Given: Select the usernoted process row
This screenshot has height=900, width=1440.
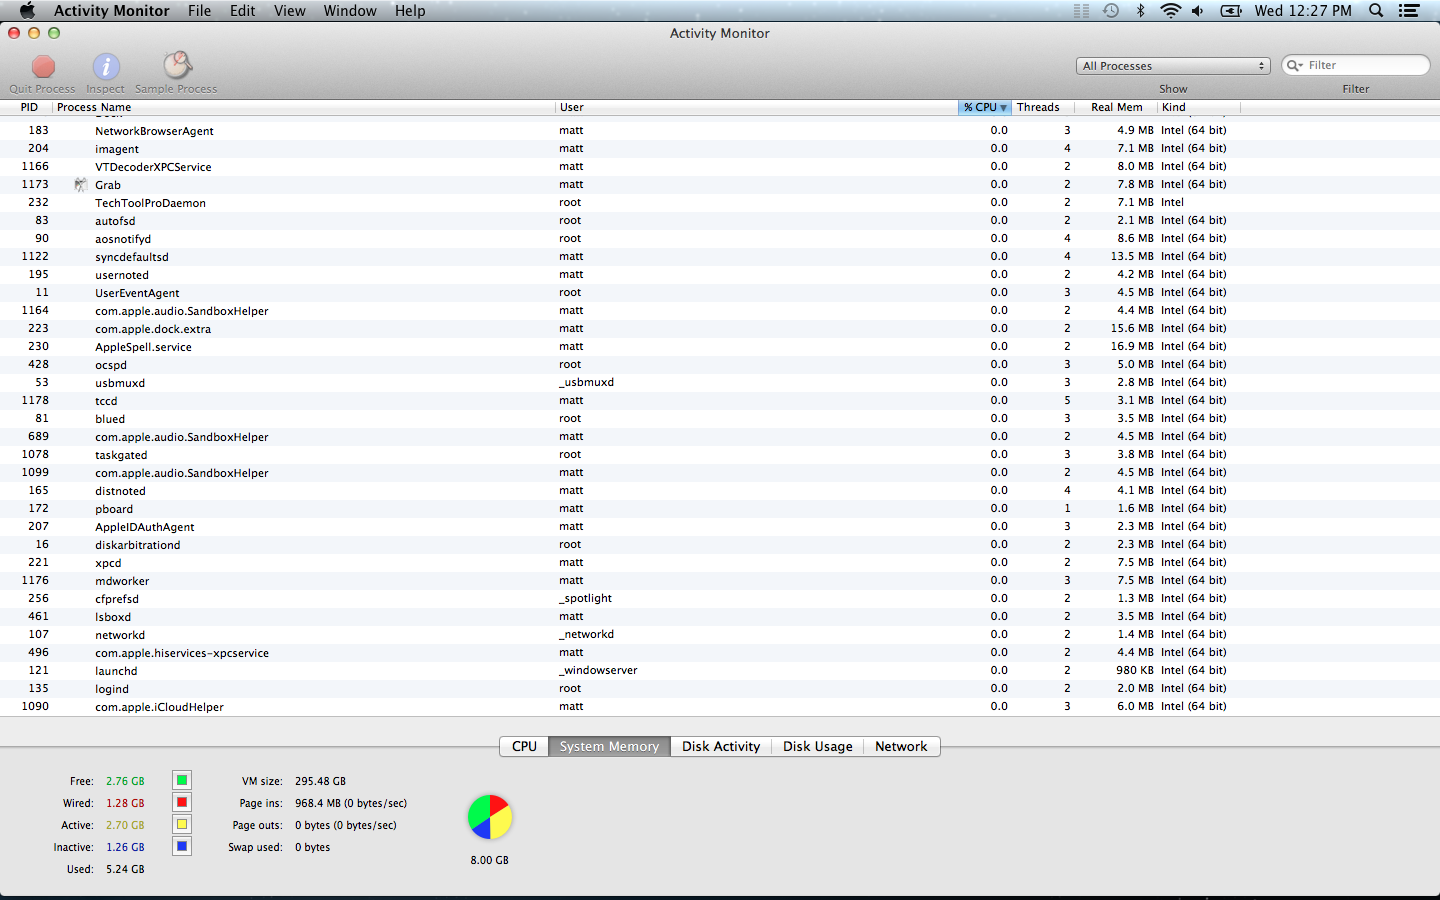Looking at the screenshot, I should coord(720,275).
